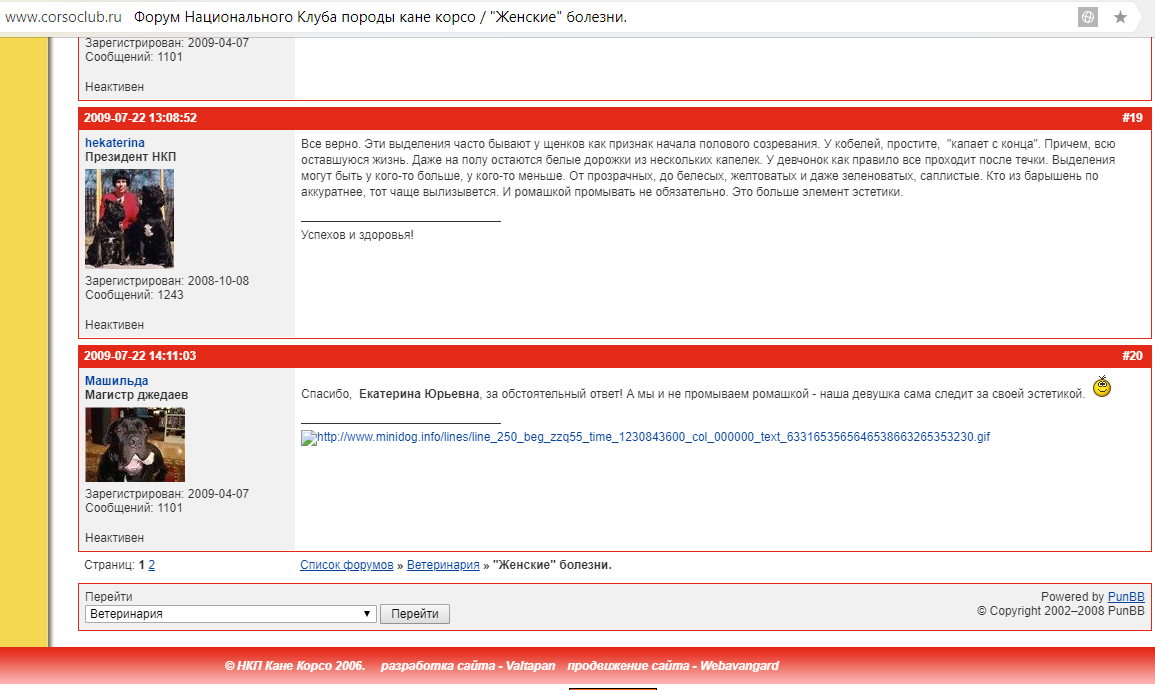The height and width of the screenshot is (690, 1155).
Task: Open the PunBB link in the footer
Action: click(x=1126, y=596)
